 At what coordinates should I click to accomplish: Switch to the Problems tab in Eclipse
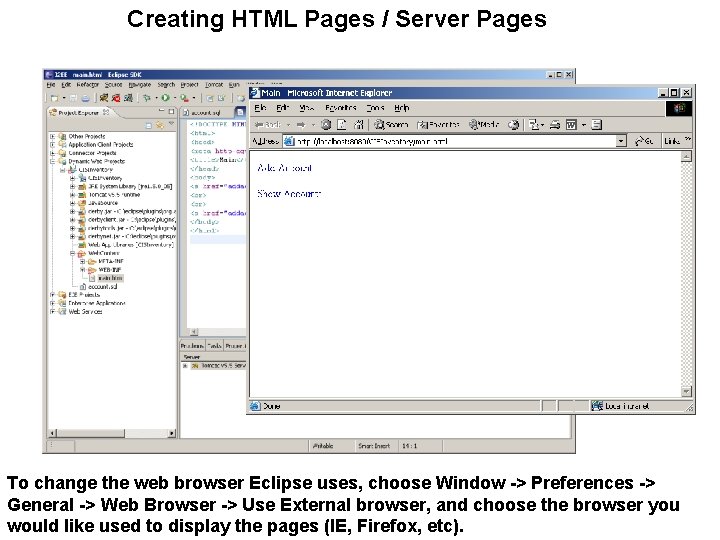pos(192,346)
